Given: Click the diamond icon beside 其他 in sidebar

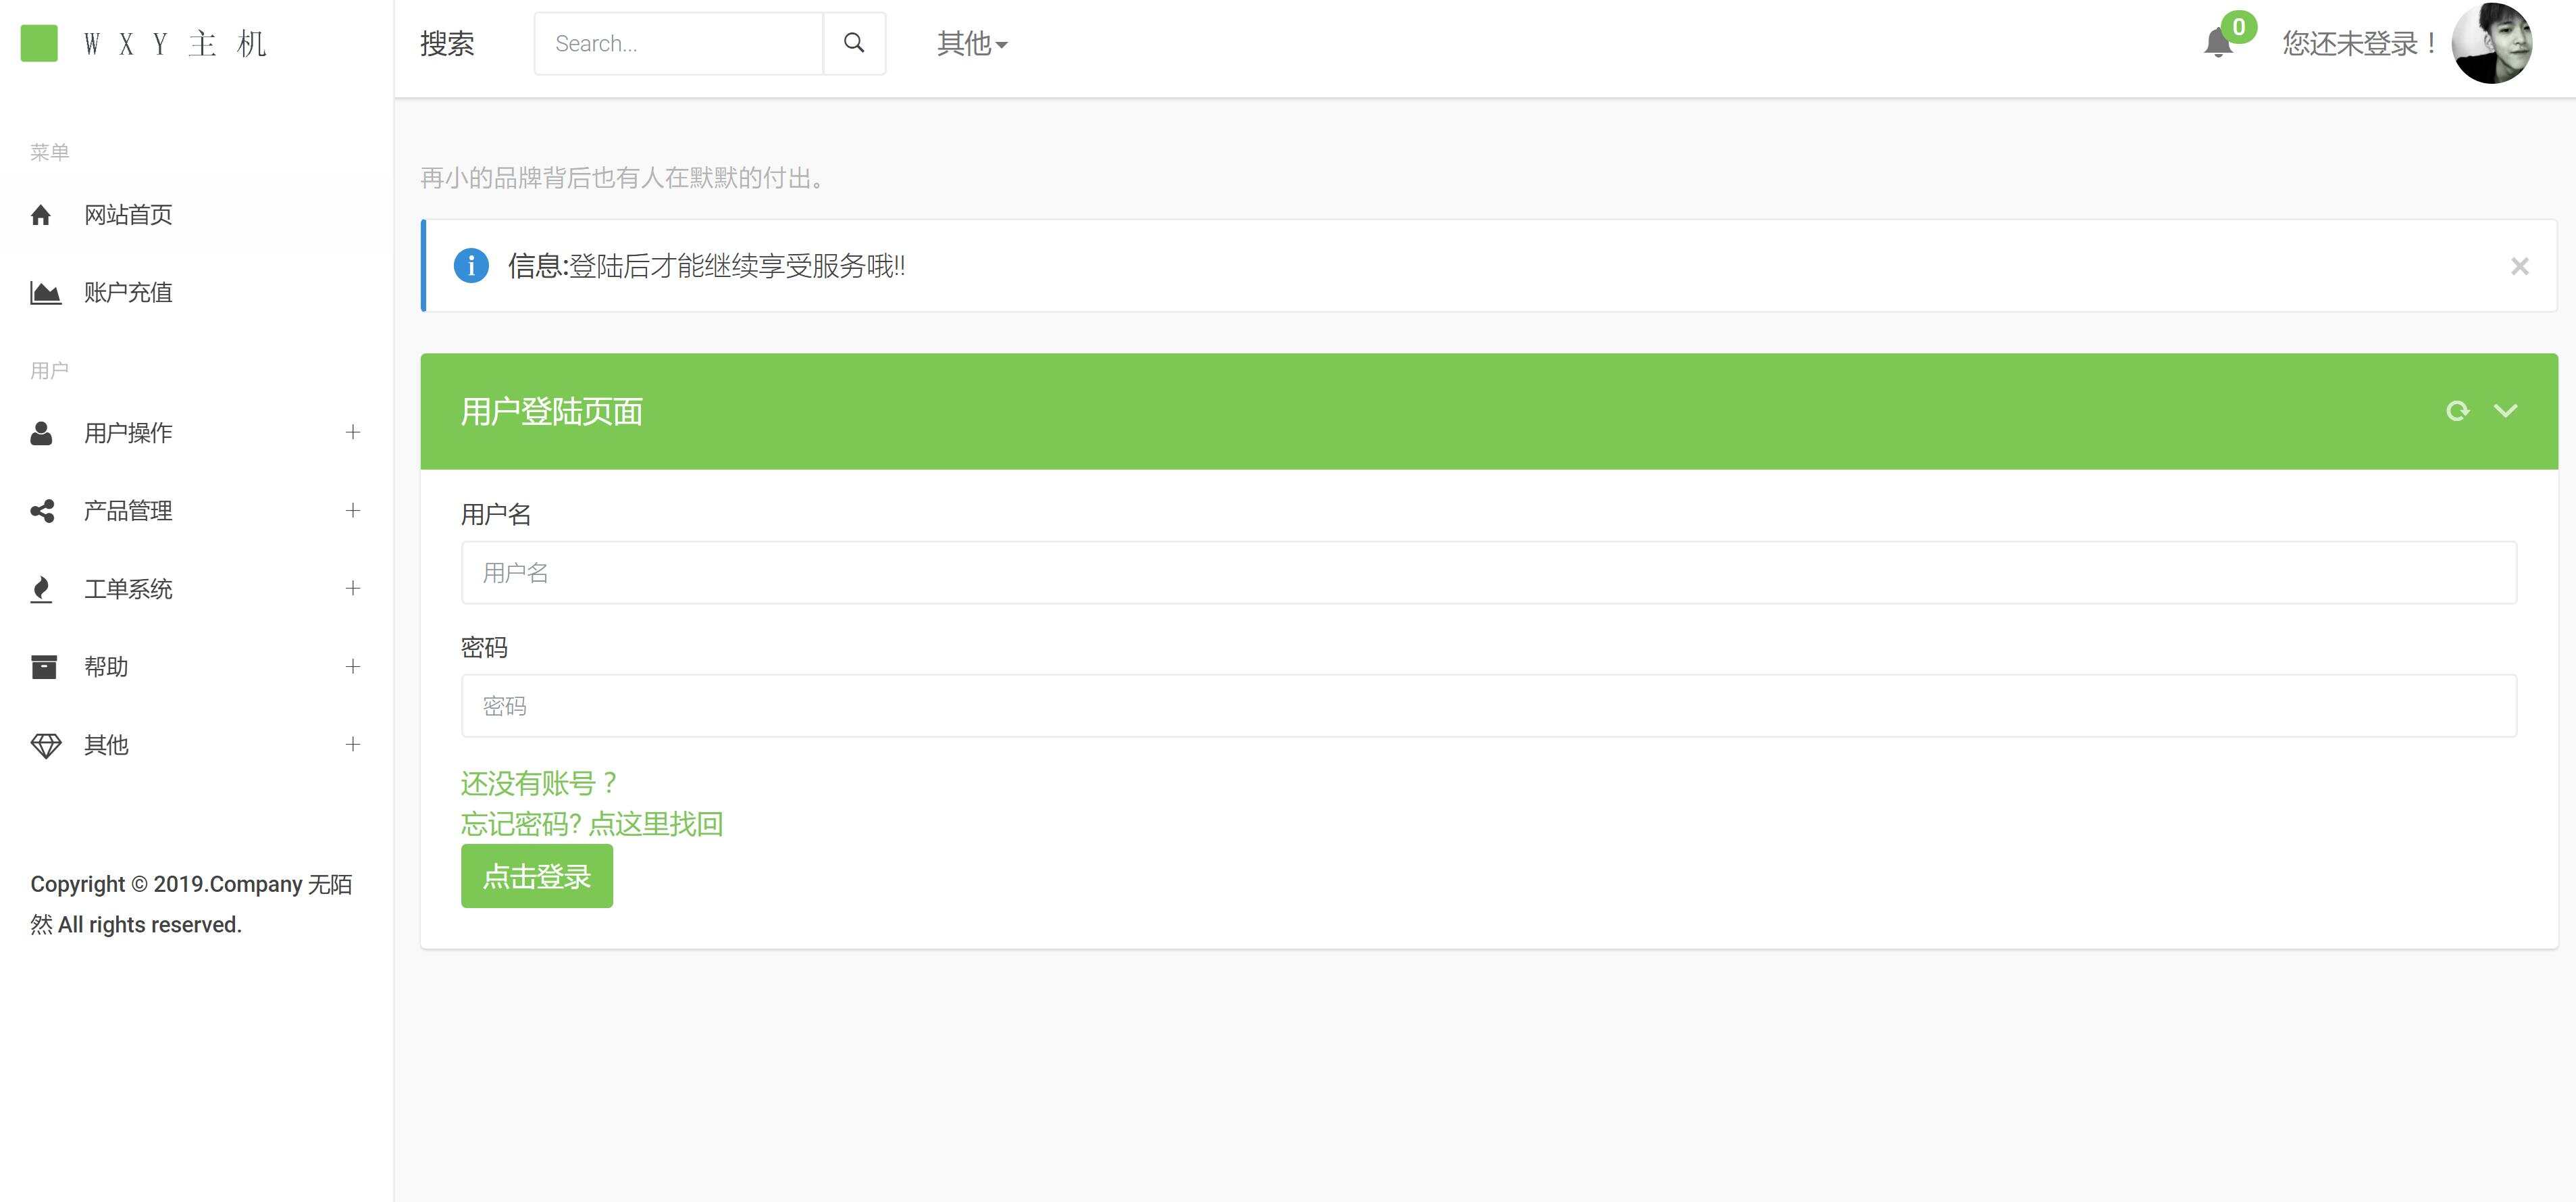Looking at the screenshot, I should [45, 746].
